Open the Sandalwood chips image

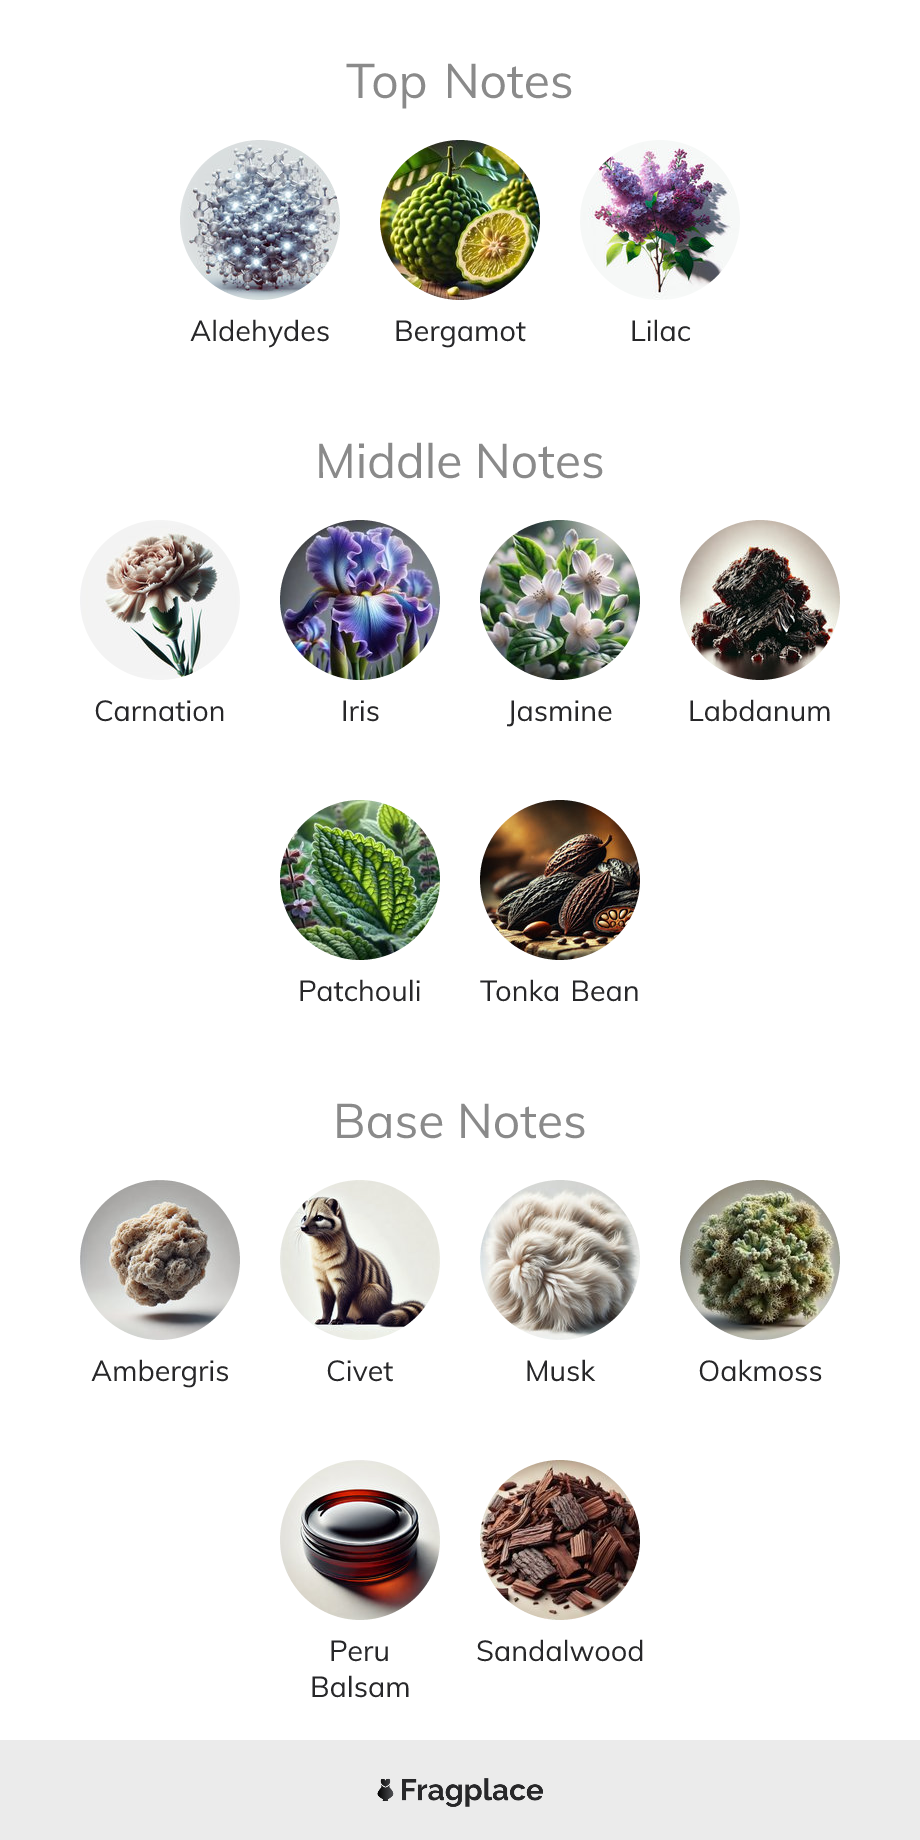click(x=560, y=1540)
